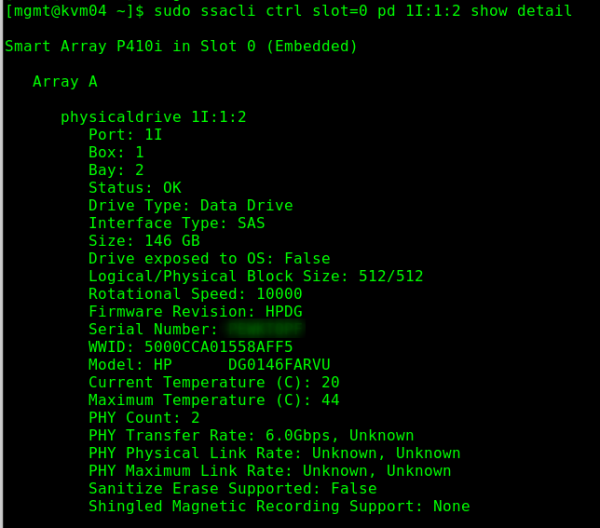Click the Status: OK line
Viewport: 600px width, 528px height.
point(135,188)
